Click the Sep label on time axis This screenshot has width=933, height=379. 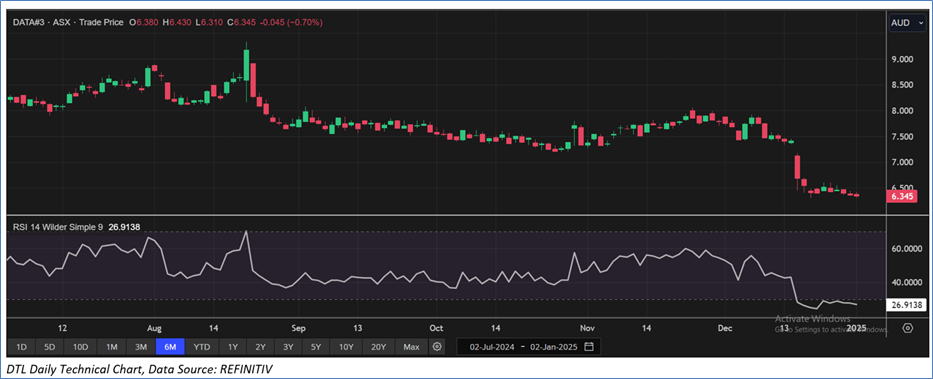(x=298, y=328)
